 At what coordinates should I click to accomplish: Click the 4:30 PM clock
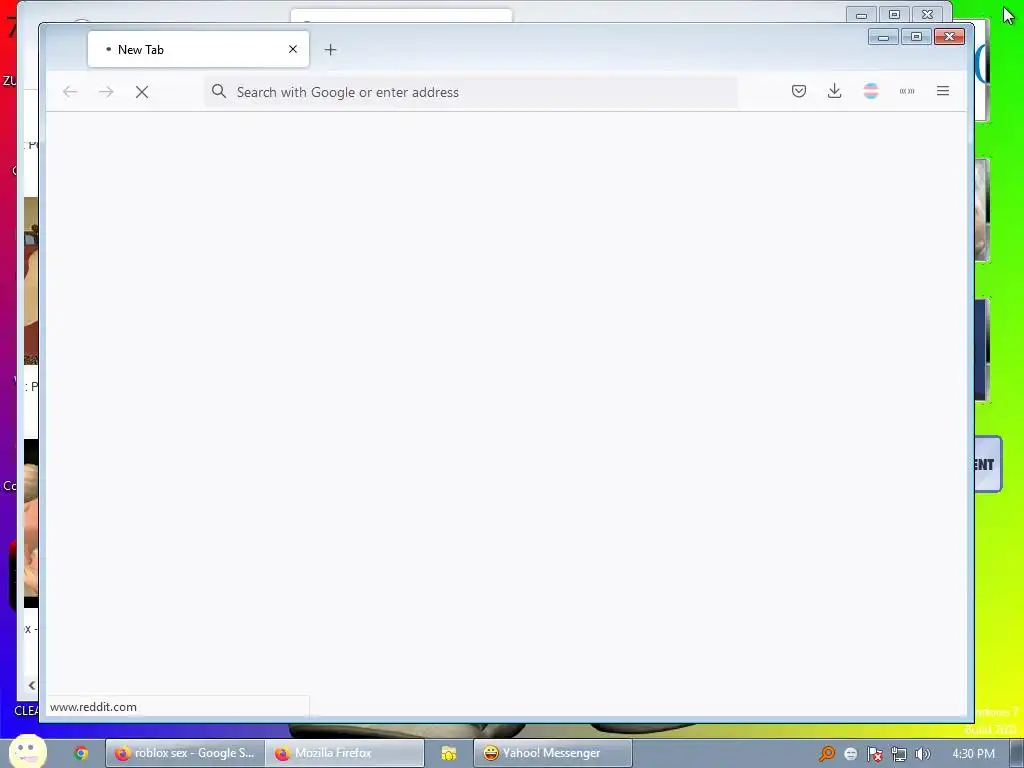click(x=973, y=754)
